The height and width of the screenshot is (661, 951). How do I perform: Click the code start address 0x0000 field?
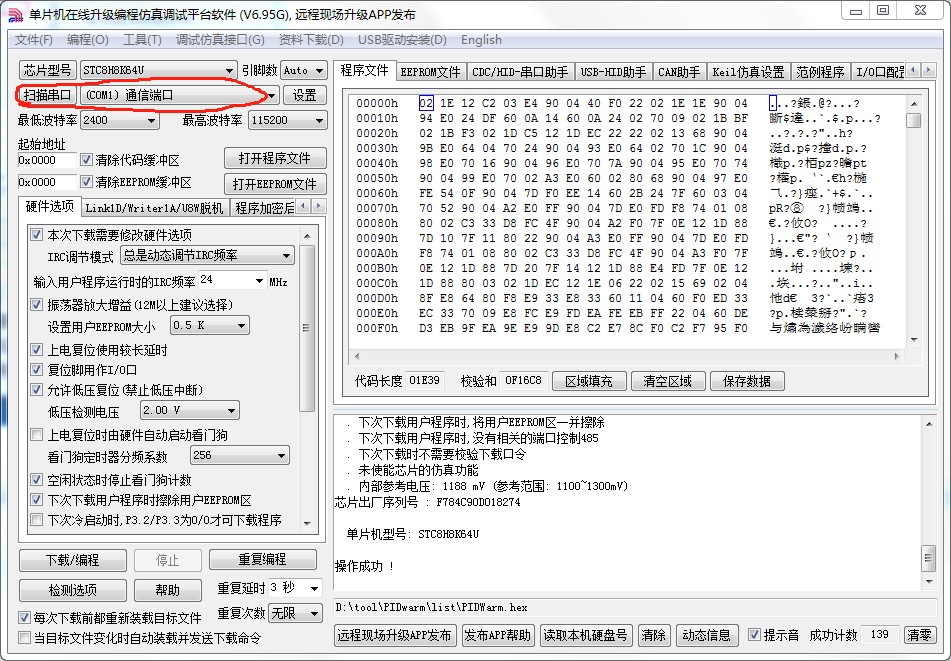(47, 160)
